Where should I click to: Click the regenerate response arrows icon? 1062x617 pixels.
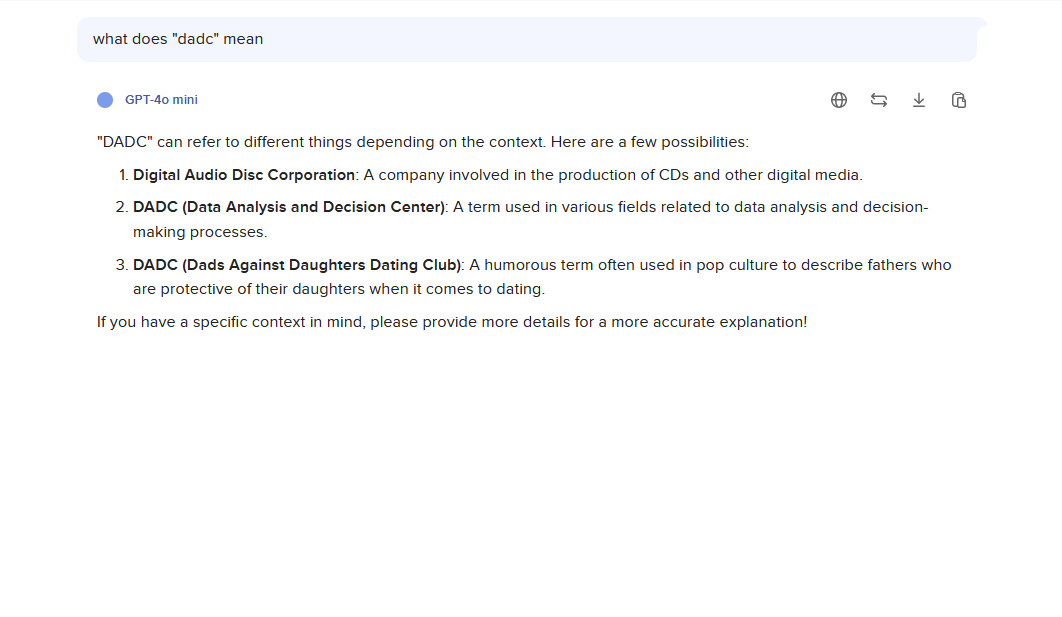coord(879,100)
